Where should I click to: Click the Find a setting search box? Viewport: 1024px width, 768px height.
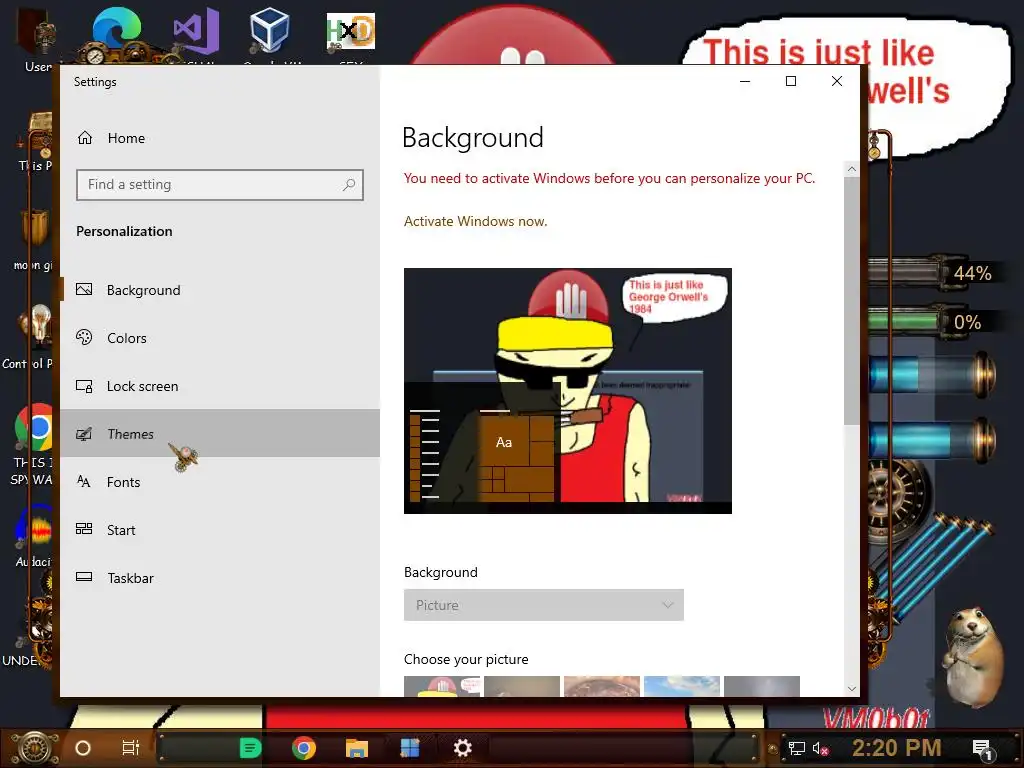(x=219, y=185)
